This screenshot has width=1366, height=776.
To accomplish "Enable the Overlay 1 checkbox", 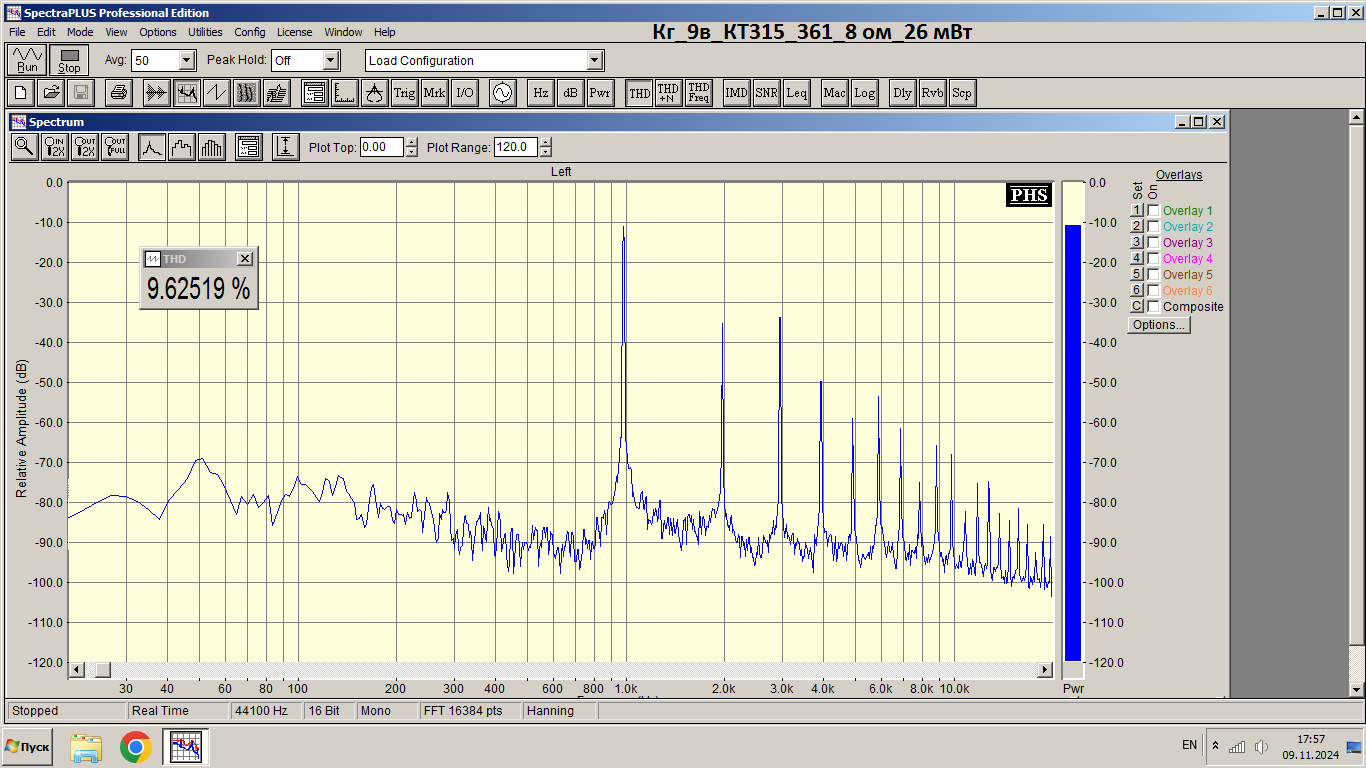I will click(x=1153, y=211).
